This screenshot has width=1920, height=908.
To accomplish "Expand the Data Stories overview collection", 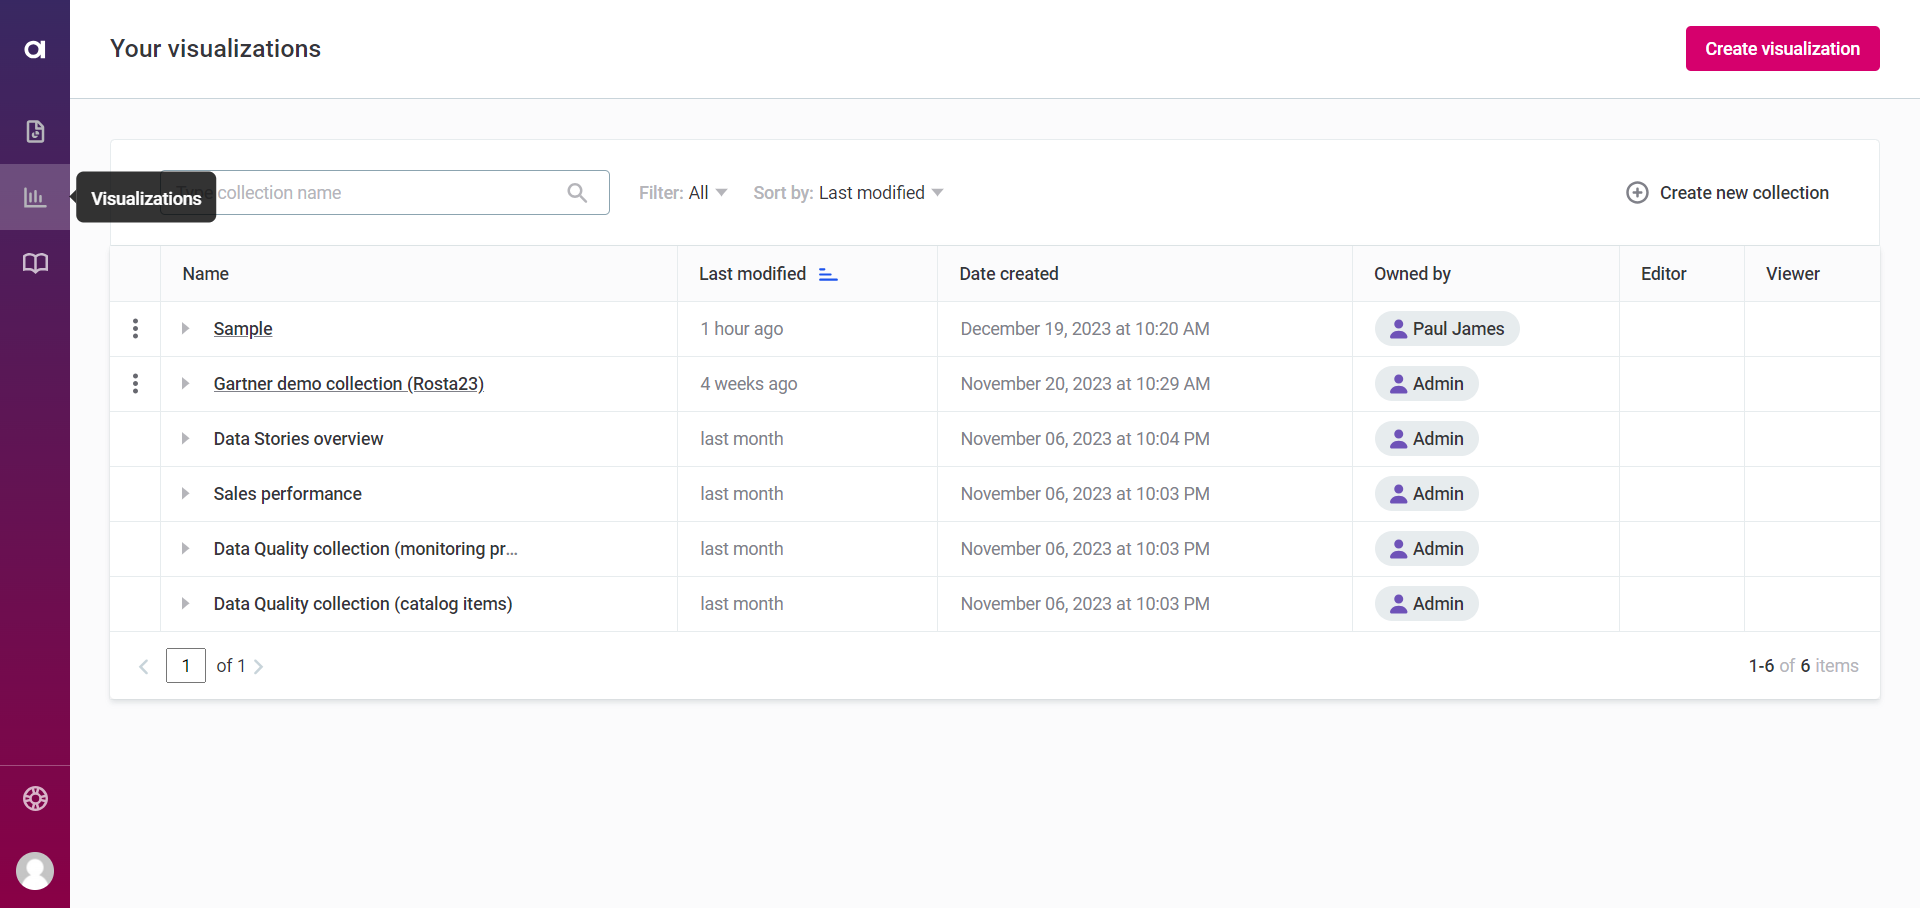I will pos(185,438).
